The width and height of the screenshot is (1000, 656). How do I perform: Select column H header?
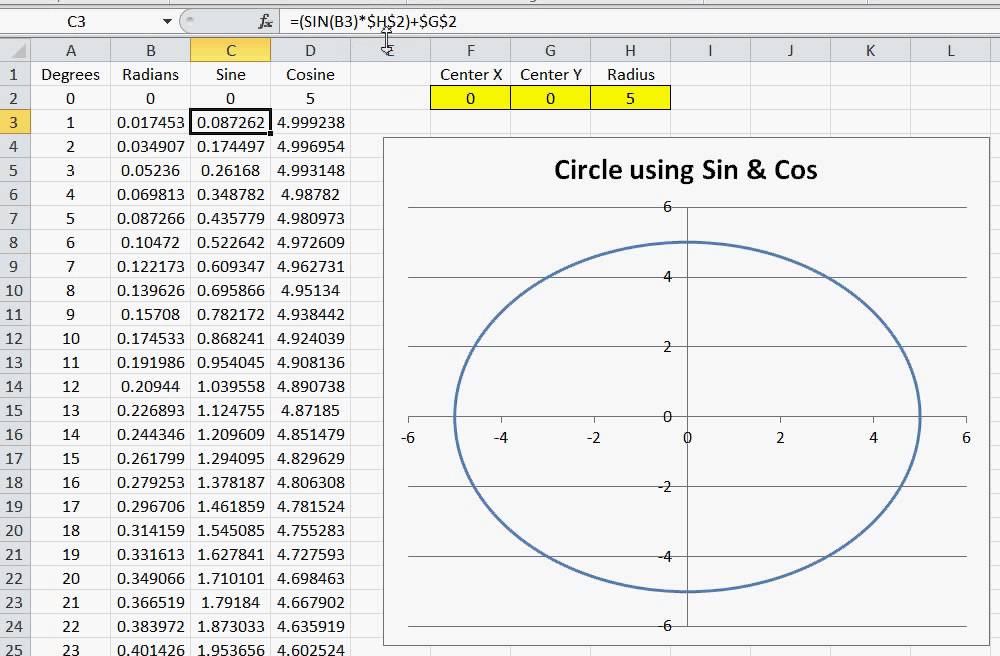click(630, 50)
